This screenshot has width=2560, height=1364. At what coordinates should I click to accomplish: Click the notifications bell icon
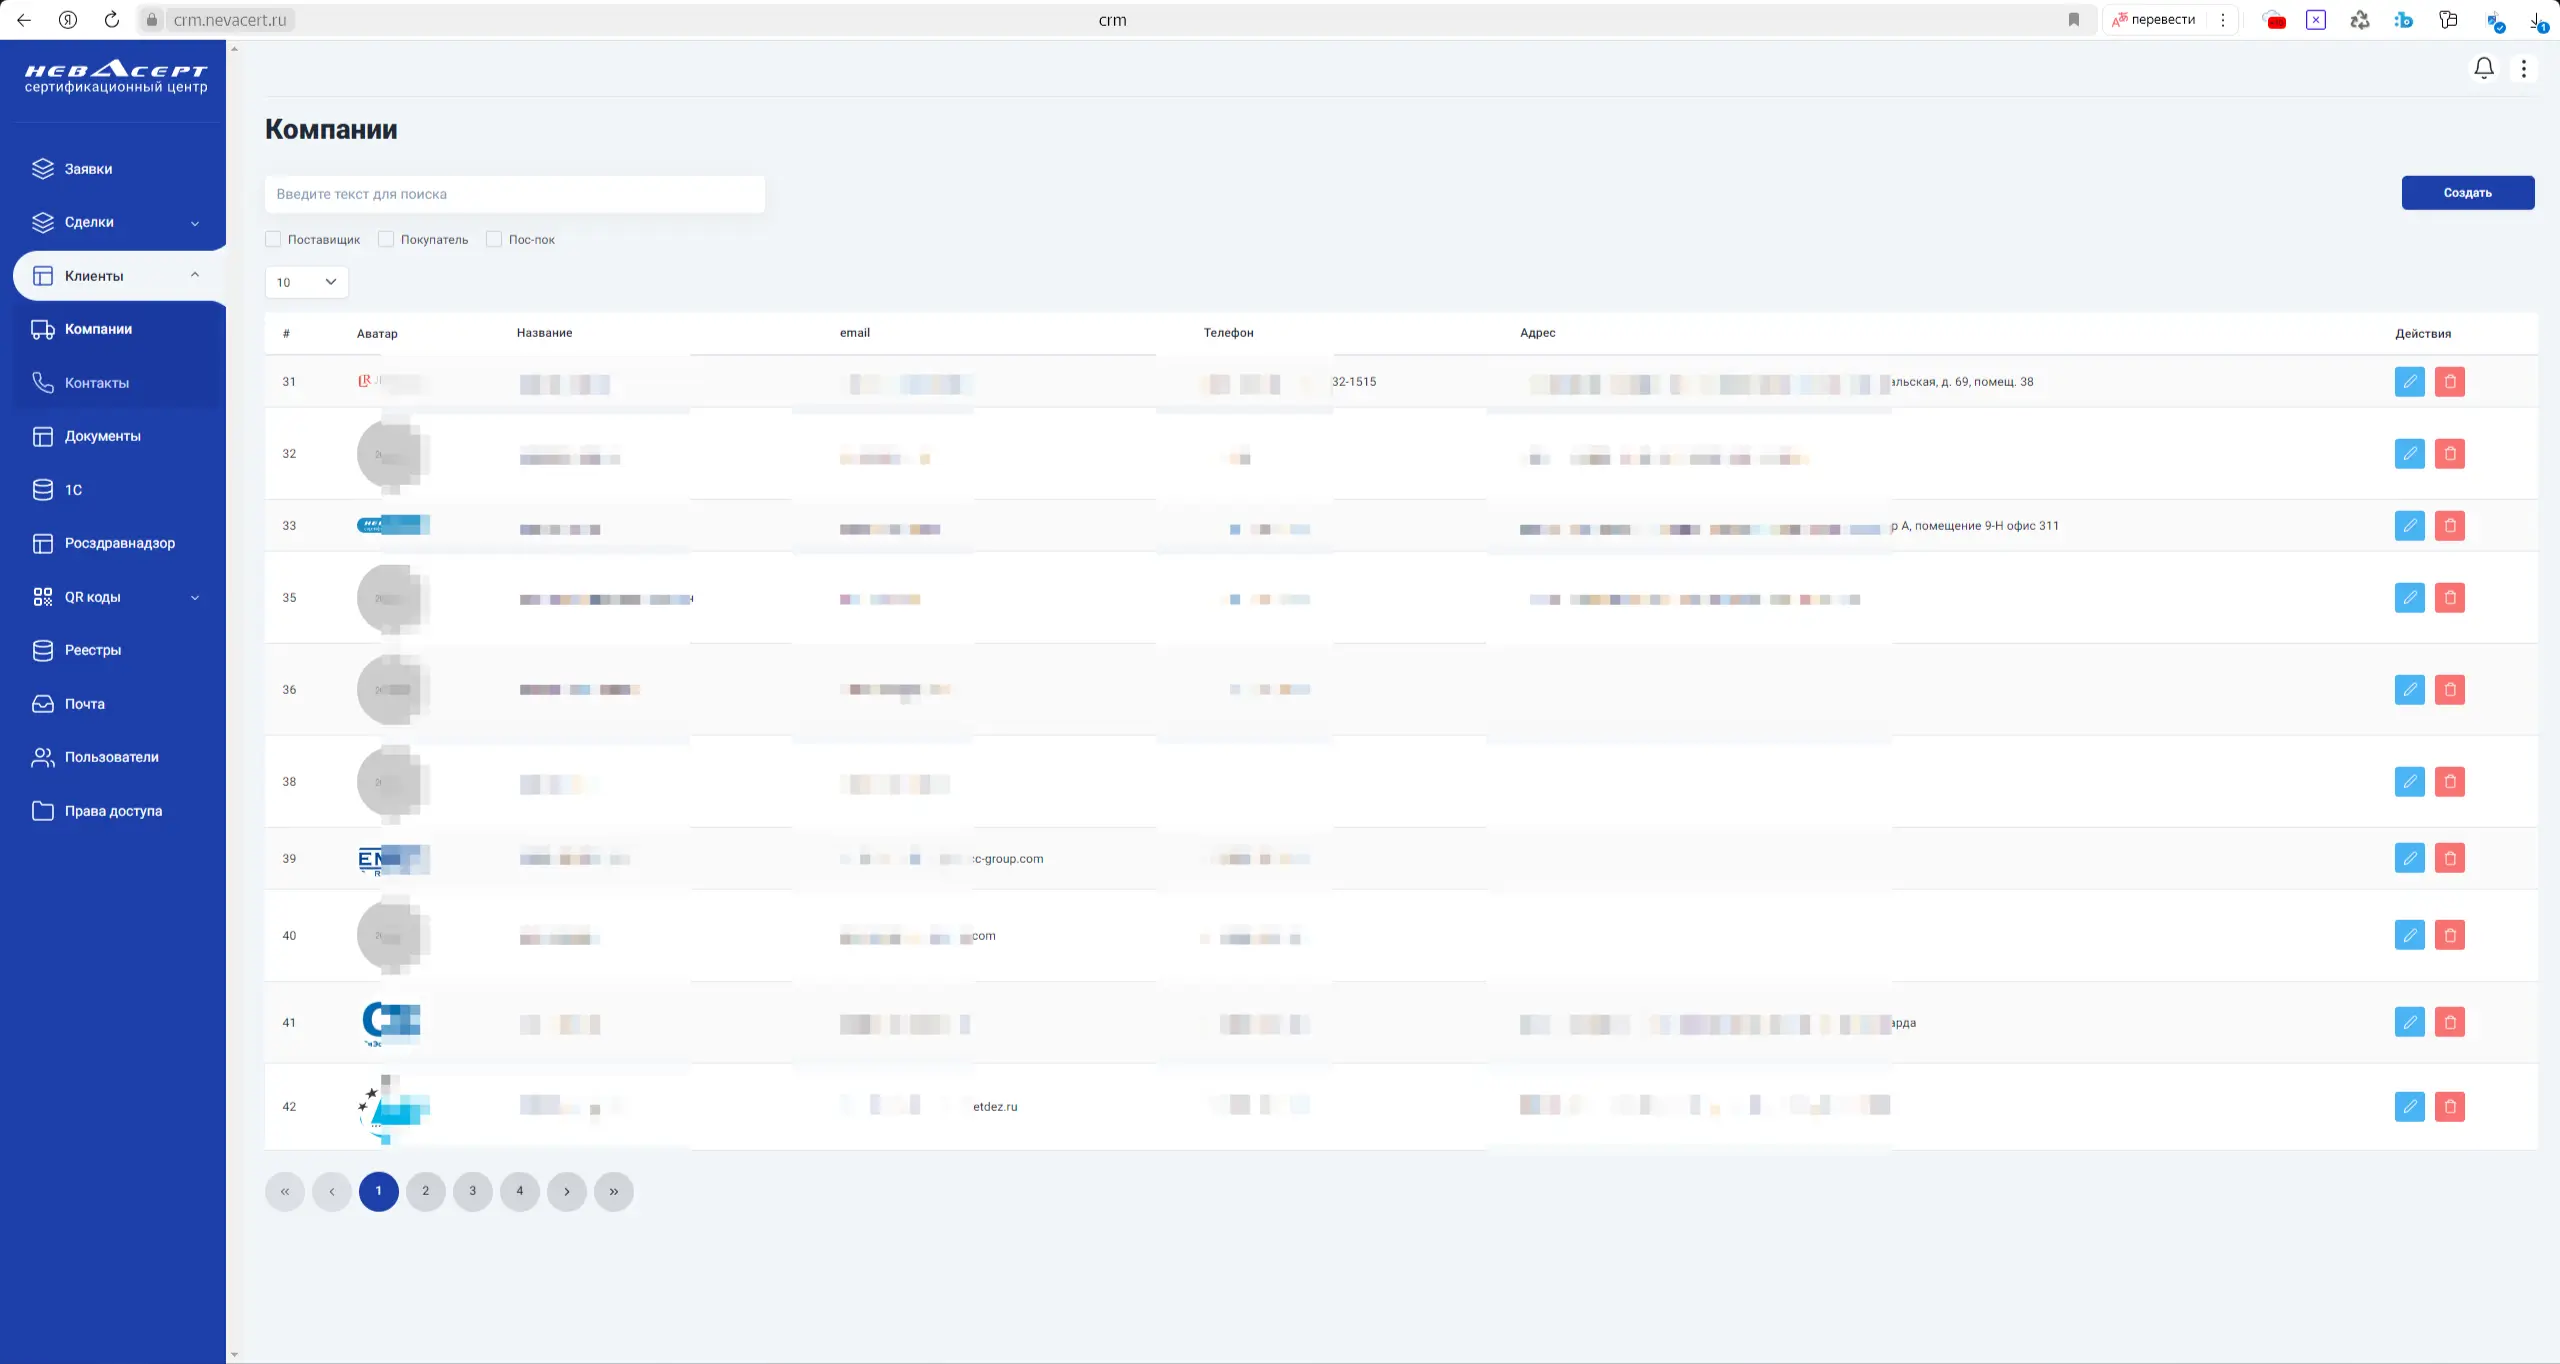(2483, 67)
